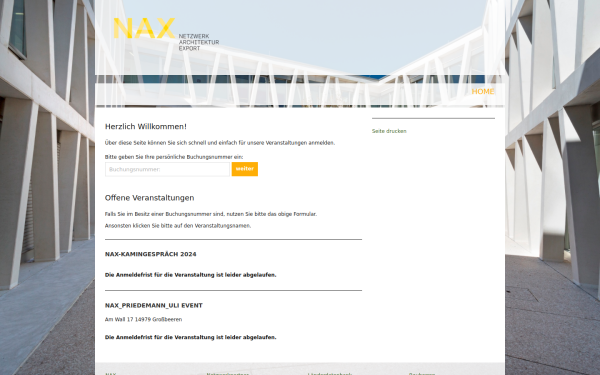Click sentence 'Ansonsten klicken Sie bitte auf den Veranstaltungsnamen.'

pyautogui.click(x=178, y=226)
